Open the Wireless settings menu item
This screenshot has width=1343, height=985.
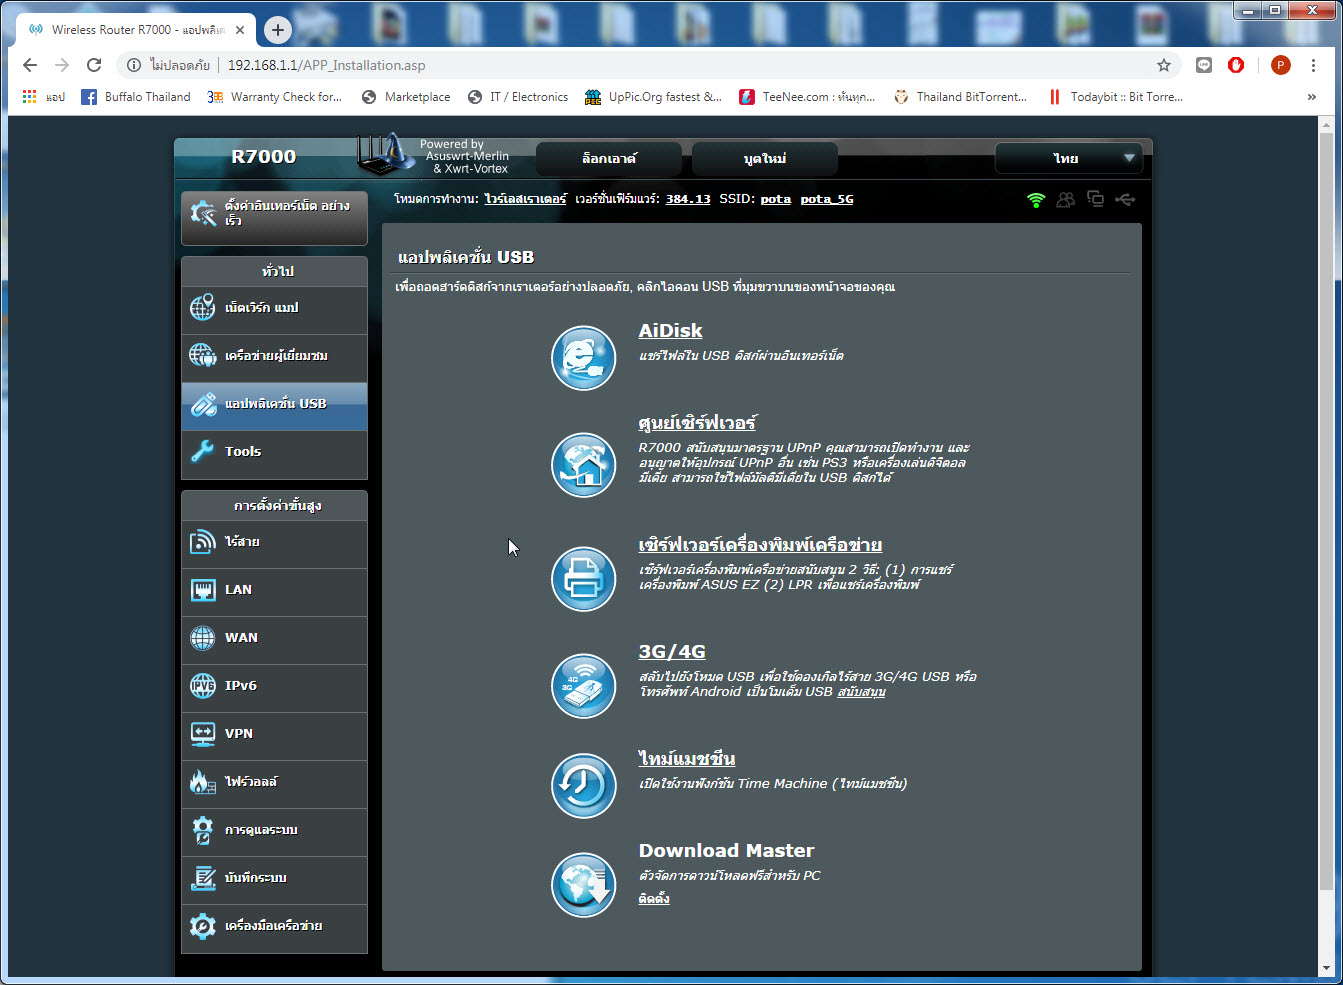tap(274, 542)
